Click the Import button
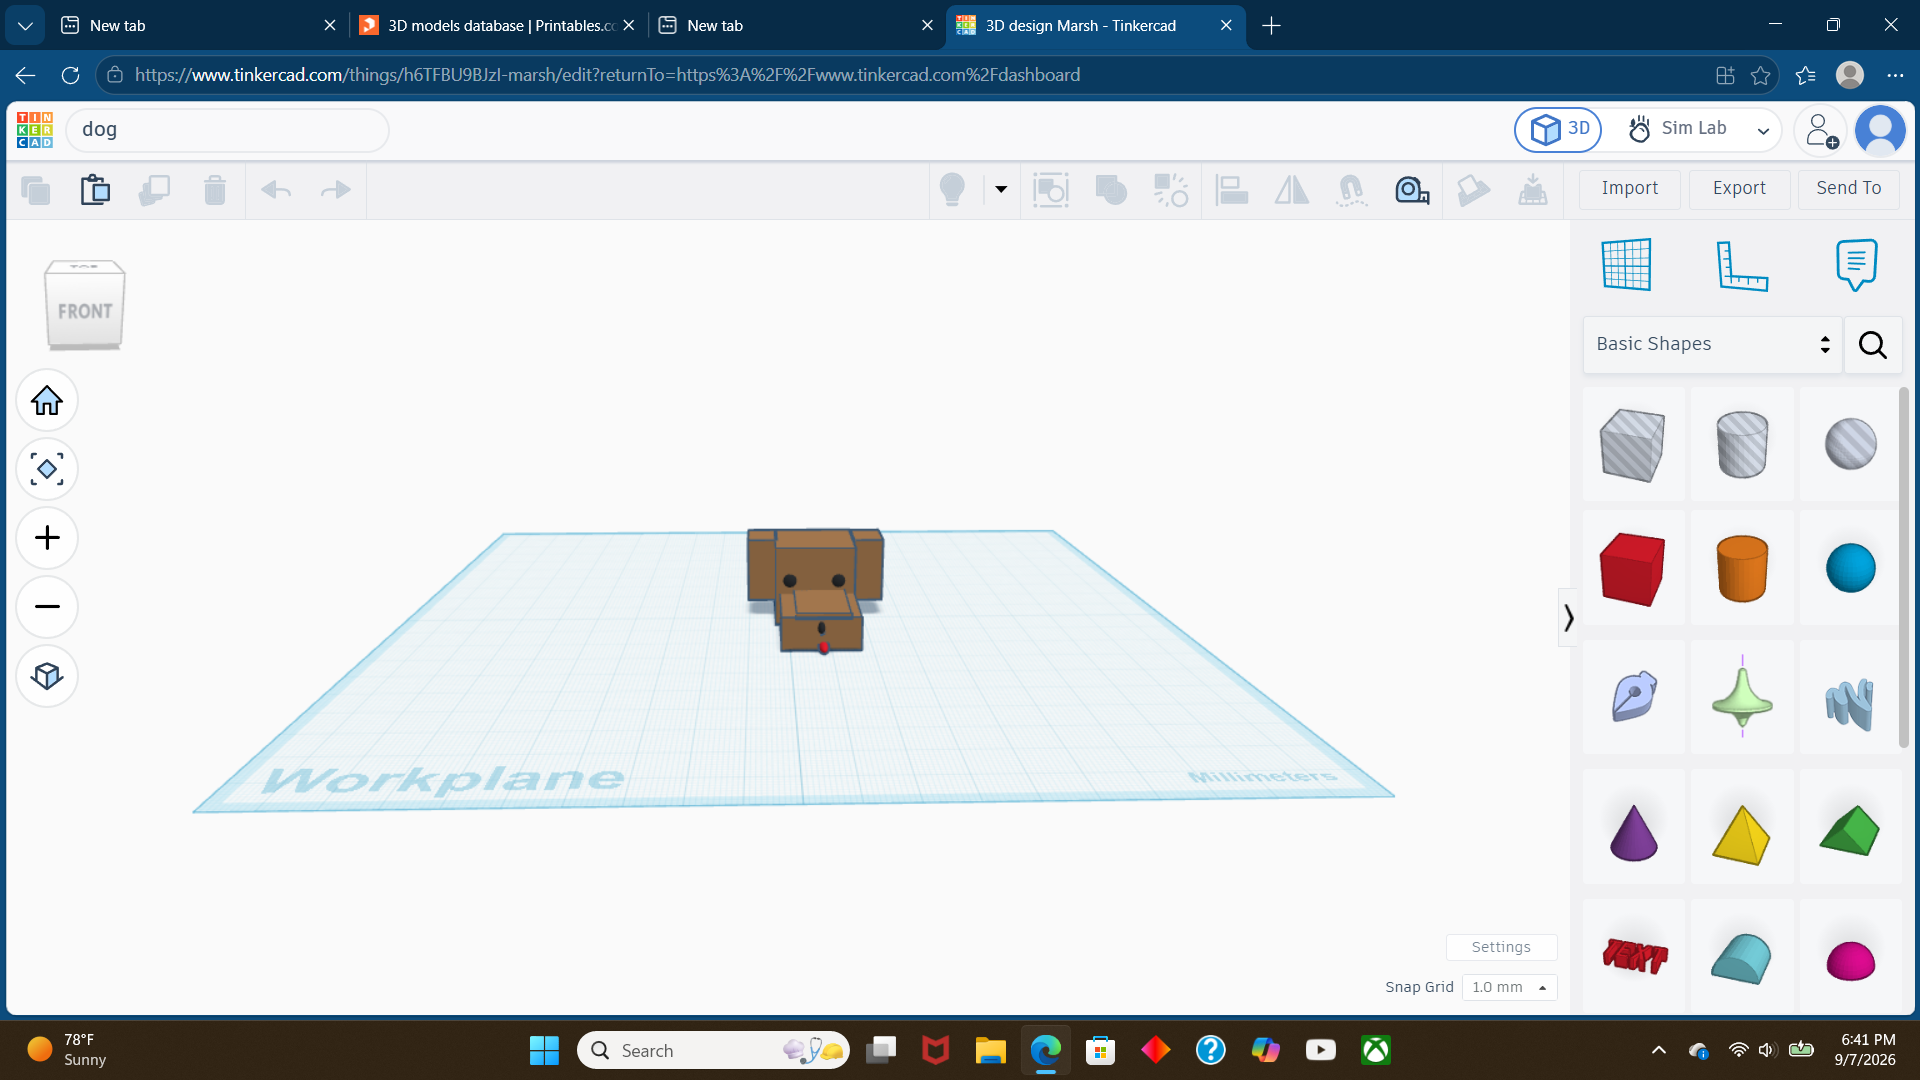 pos(1629,188)
